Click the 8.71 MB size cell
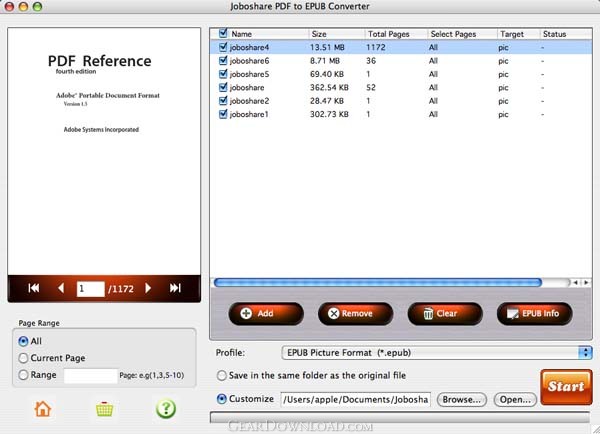 (324, 60)
